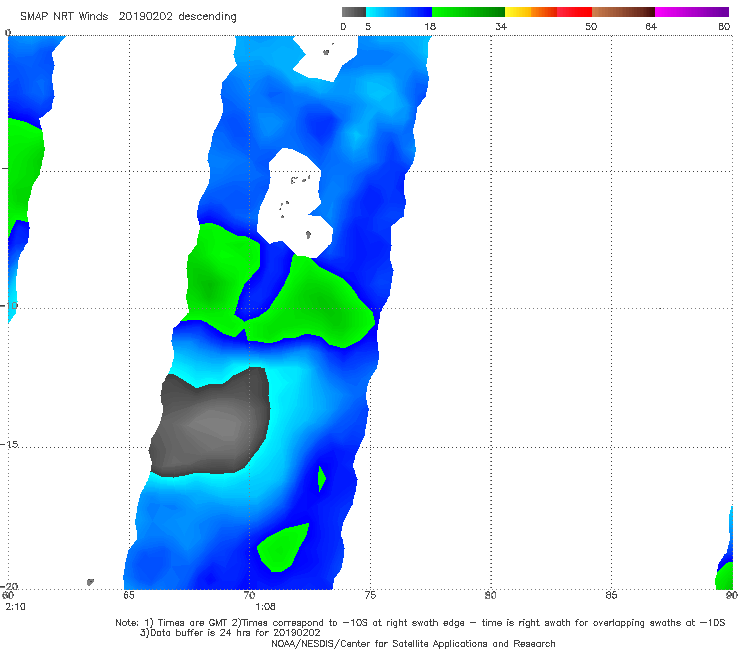Click the green segment of the color bar
The height and width of the screenshot is (650, 740).
coord(468,12)
